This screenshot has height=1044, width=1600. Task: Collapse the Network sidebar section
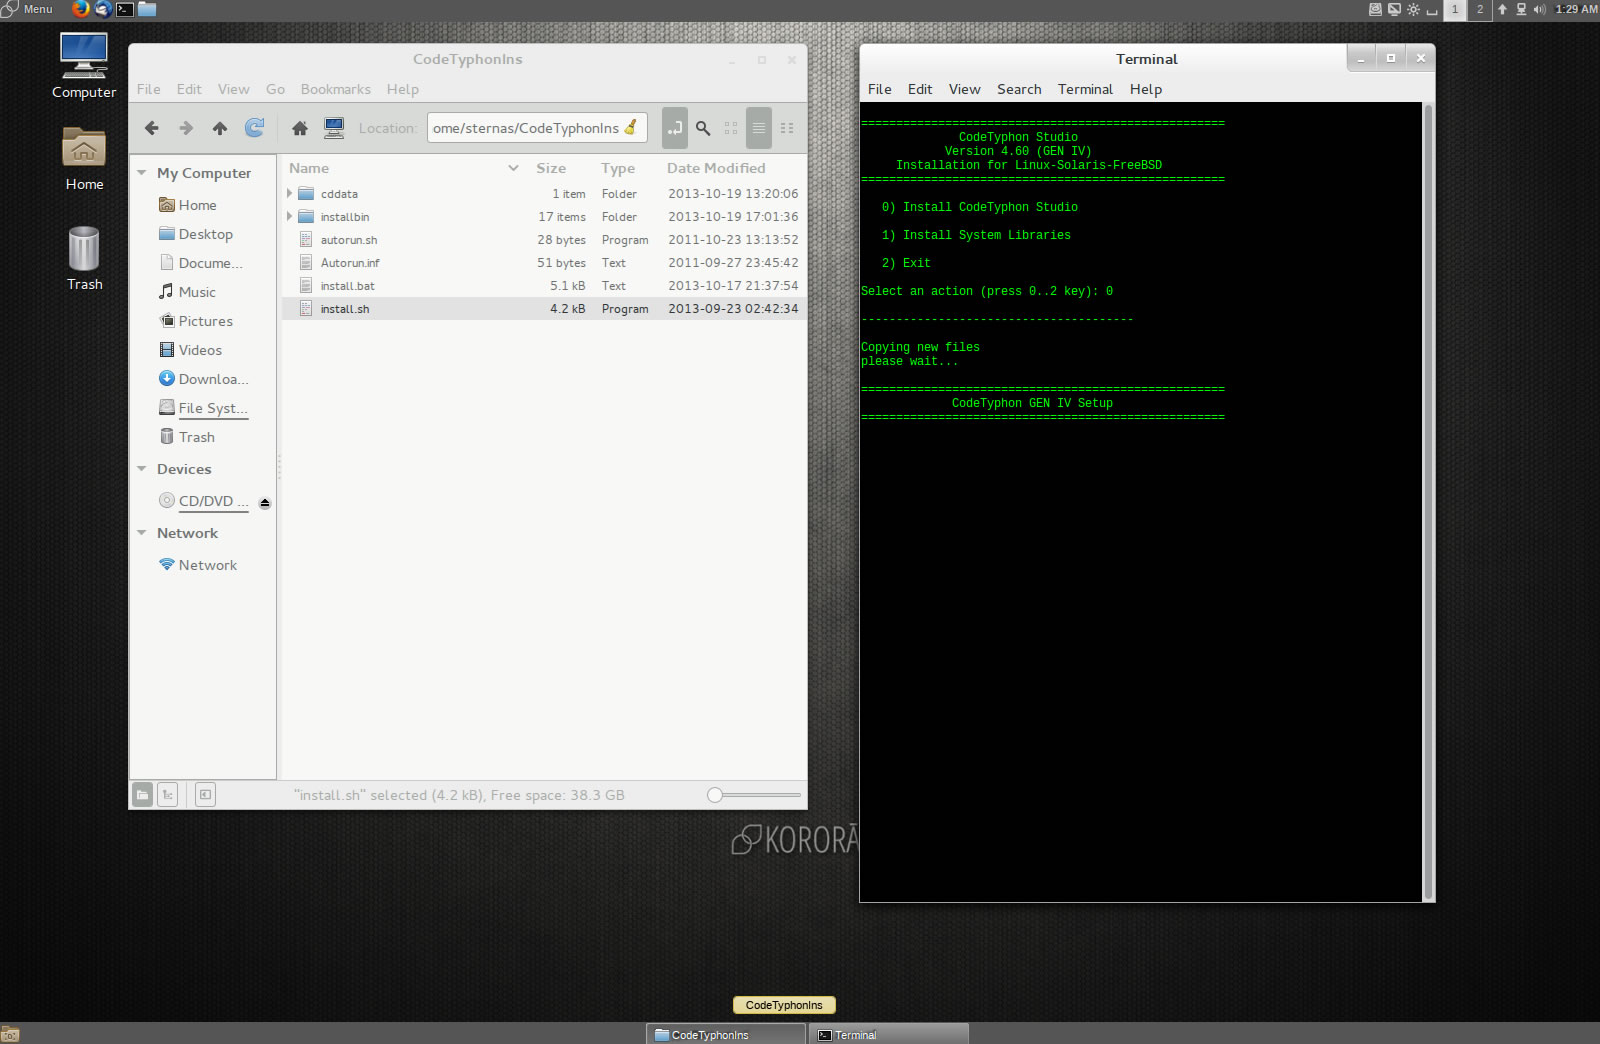(142, 533)
